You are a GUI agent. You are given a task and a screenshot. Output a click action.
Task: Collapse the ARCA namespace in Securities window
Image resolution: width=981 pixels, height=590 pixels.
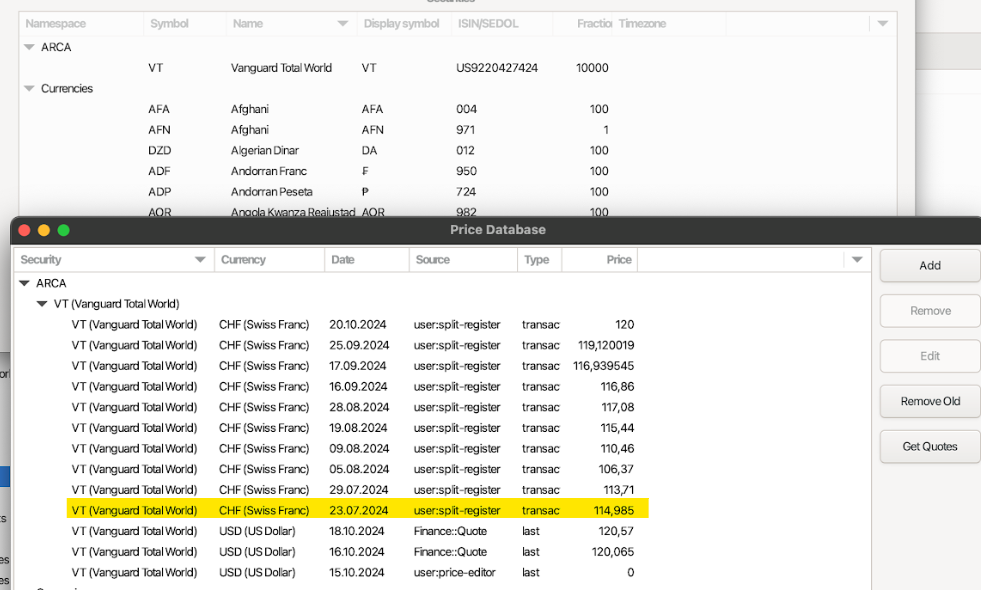pos(29,47)
